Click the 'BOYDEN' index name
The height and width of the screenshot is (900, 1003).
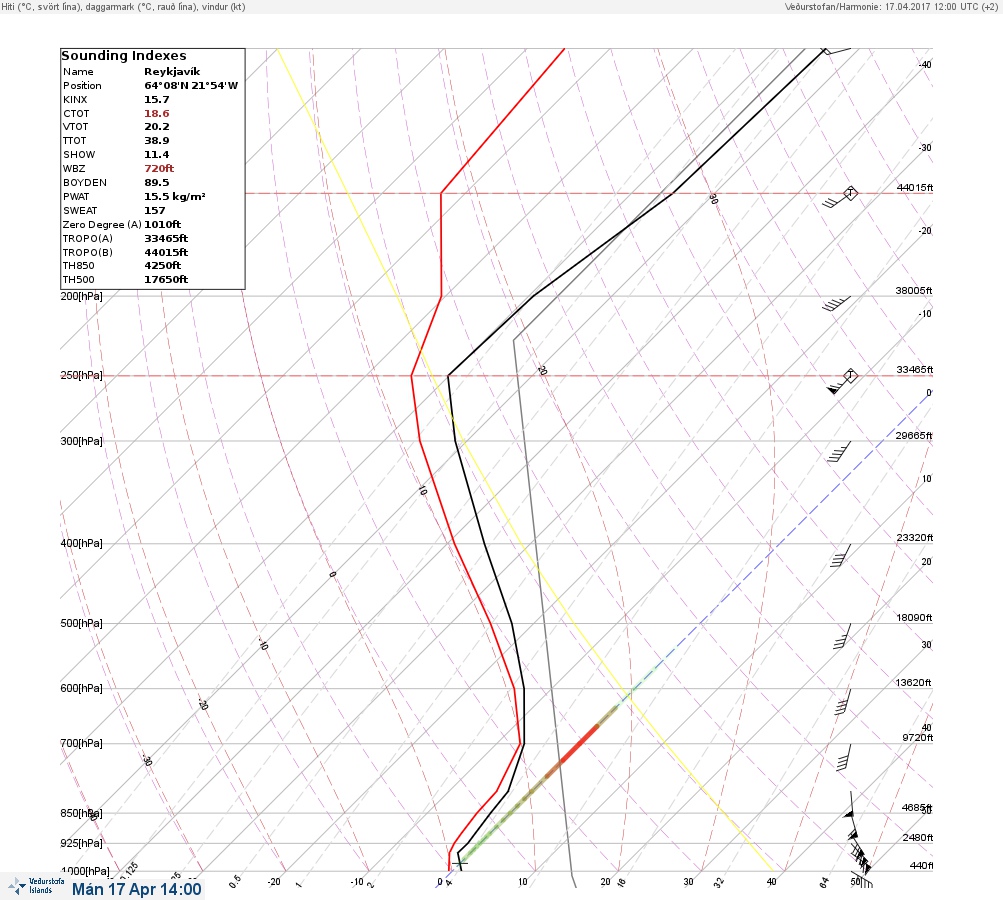click(84, 182)
